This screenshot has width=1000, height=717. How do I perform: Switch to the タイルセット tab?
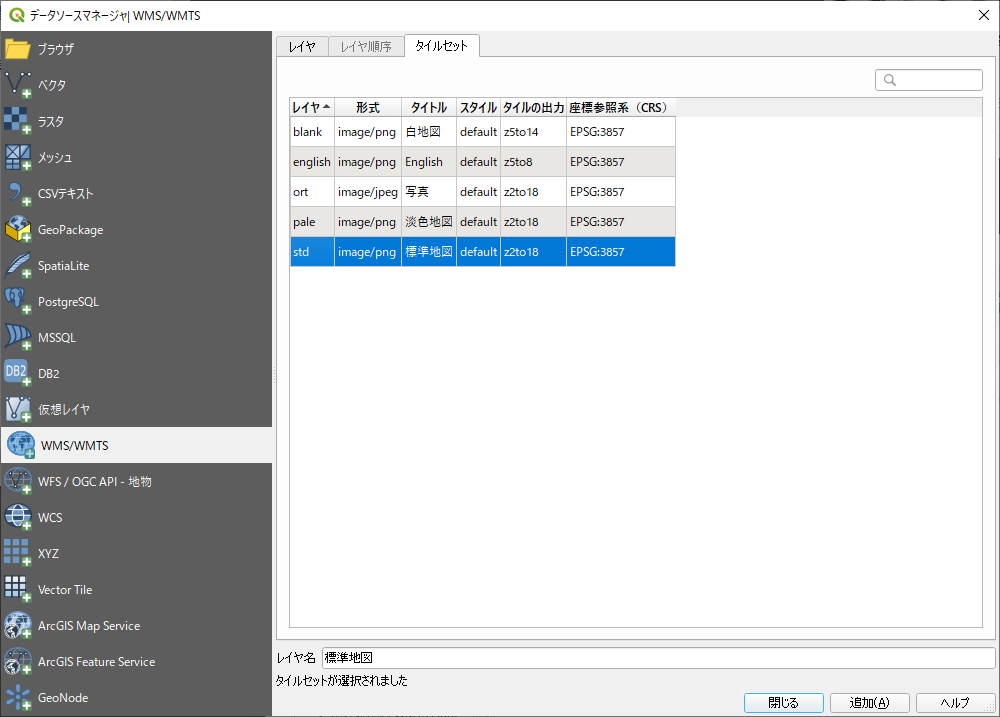tap(442, 45)
